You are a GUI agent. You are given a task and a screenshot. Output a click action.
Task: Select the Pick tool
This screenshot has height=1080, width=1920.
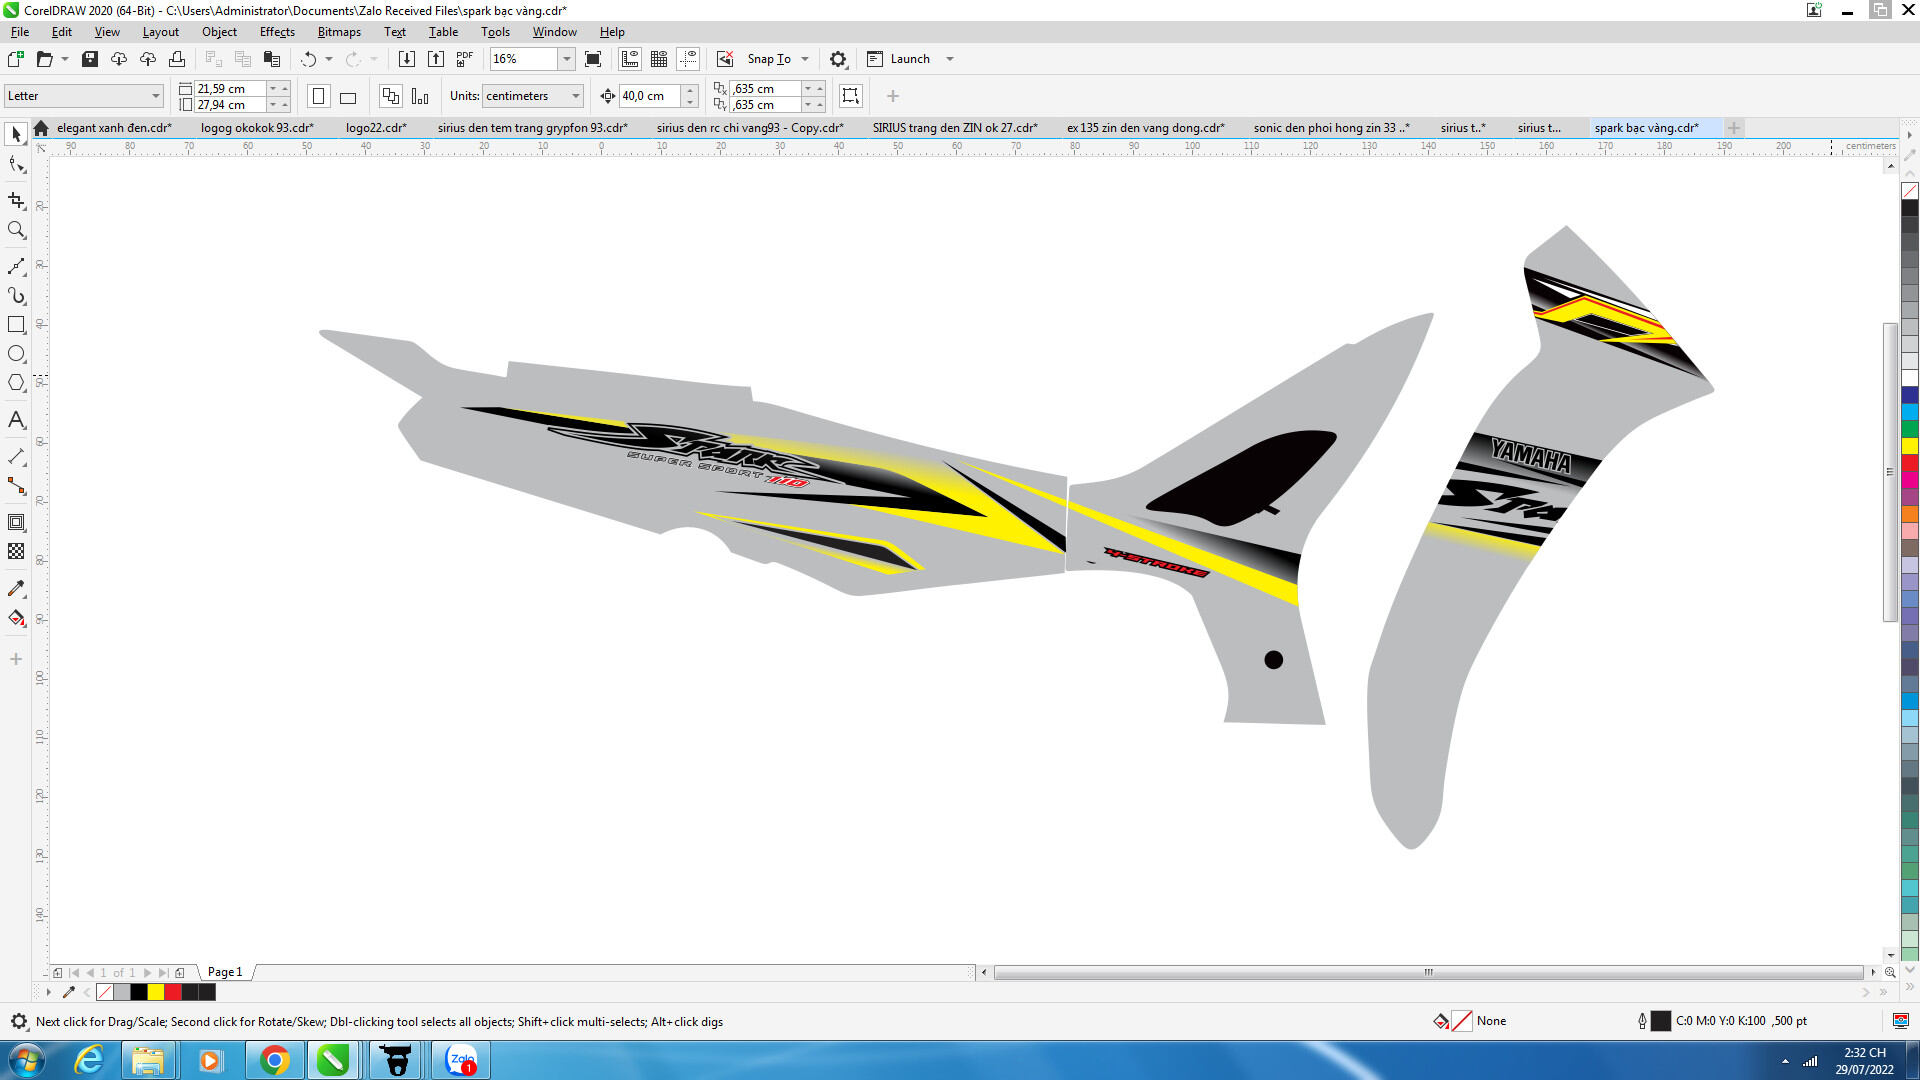click(x=16, y=133)
